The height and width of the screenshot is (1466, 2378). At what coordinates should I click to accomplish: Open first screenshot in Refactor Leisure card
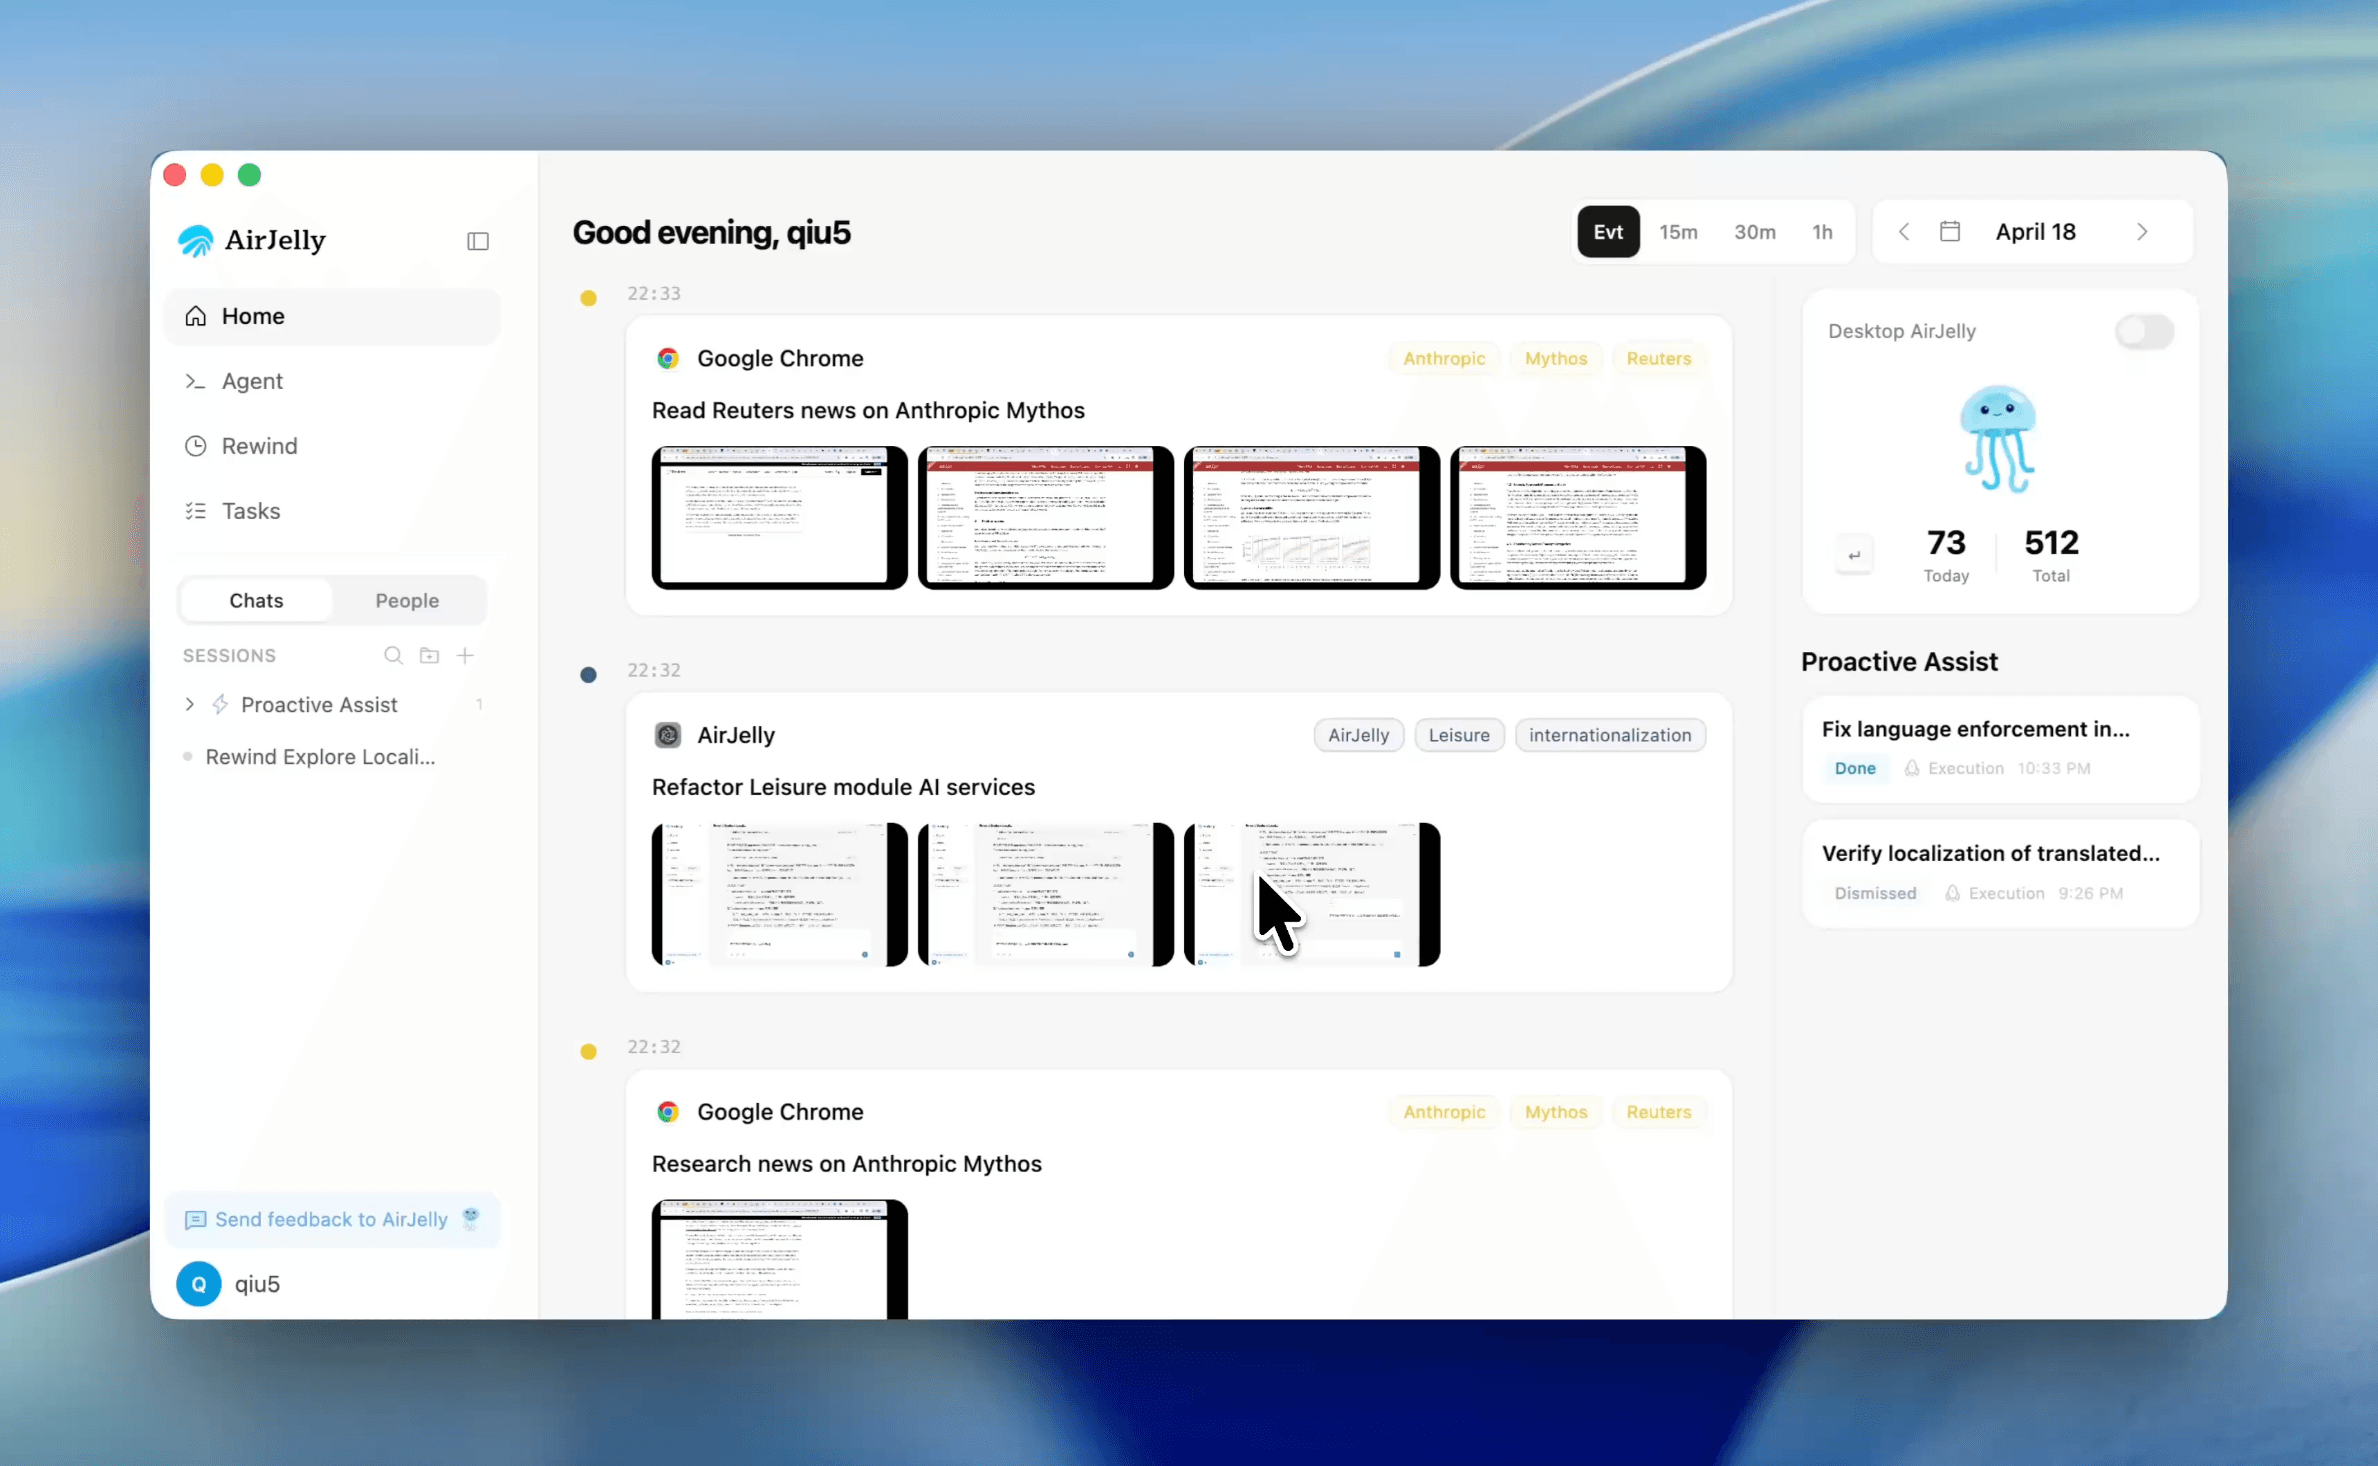(x=779, y=894)
